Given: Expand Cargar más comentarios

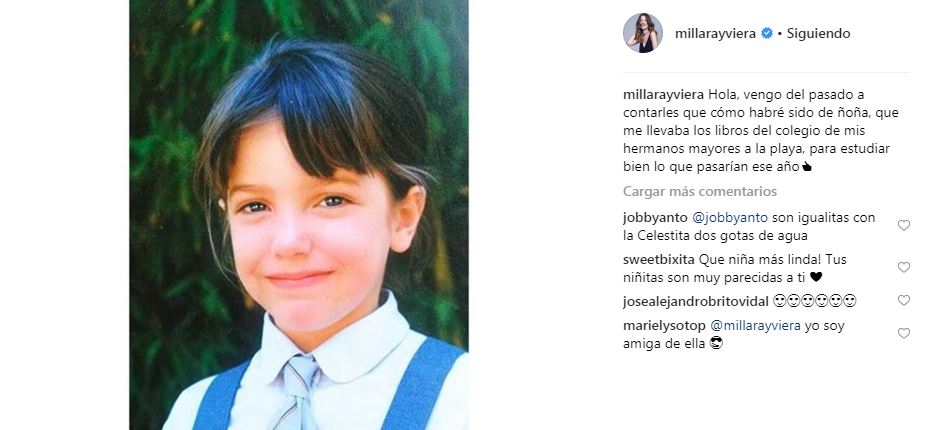Looking at the screenshot, I should coord(699,192).
